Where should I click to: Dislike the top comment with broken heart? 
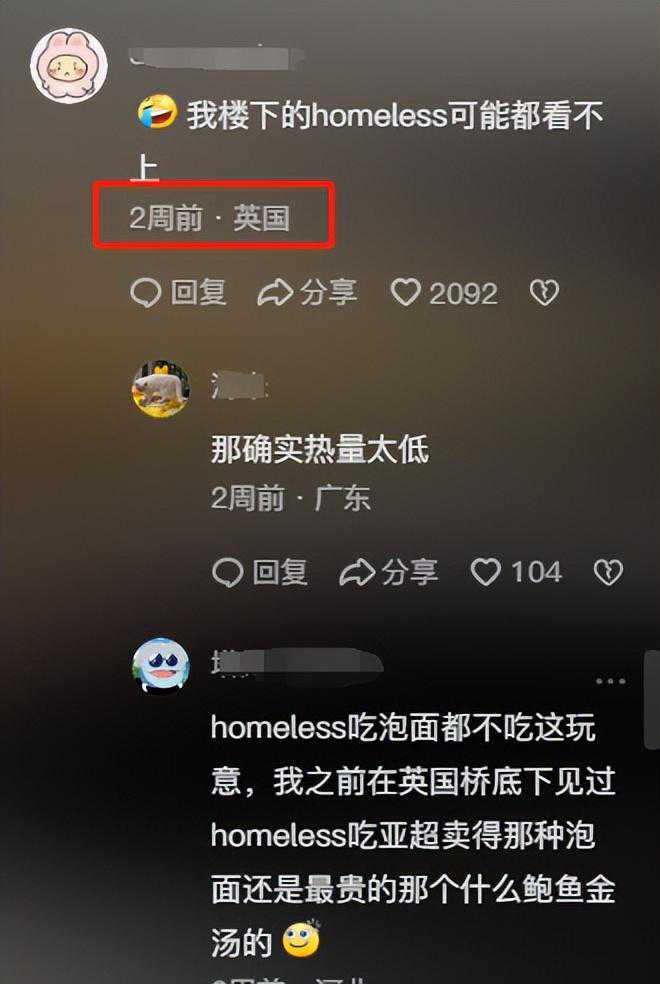(544, 293)
